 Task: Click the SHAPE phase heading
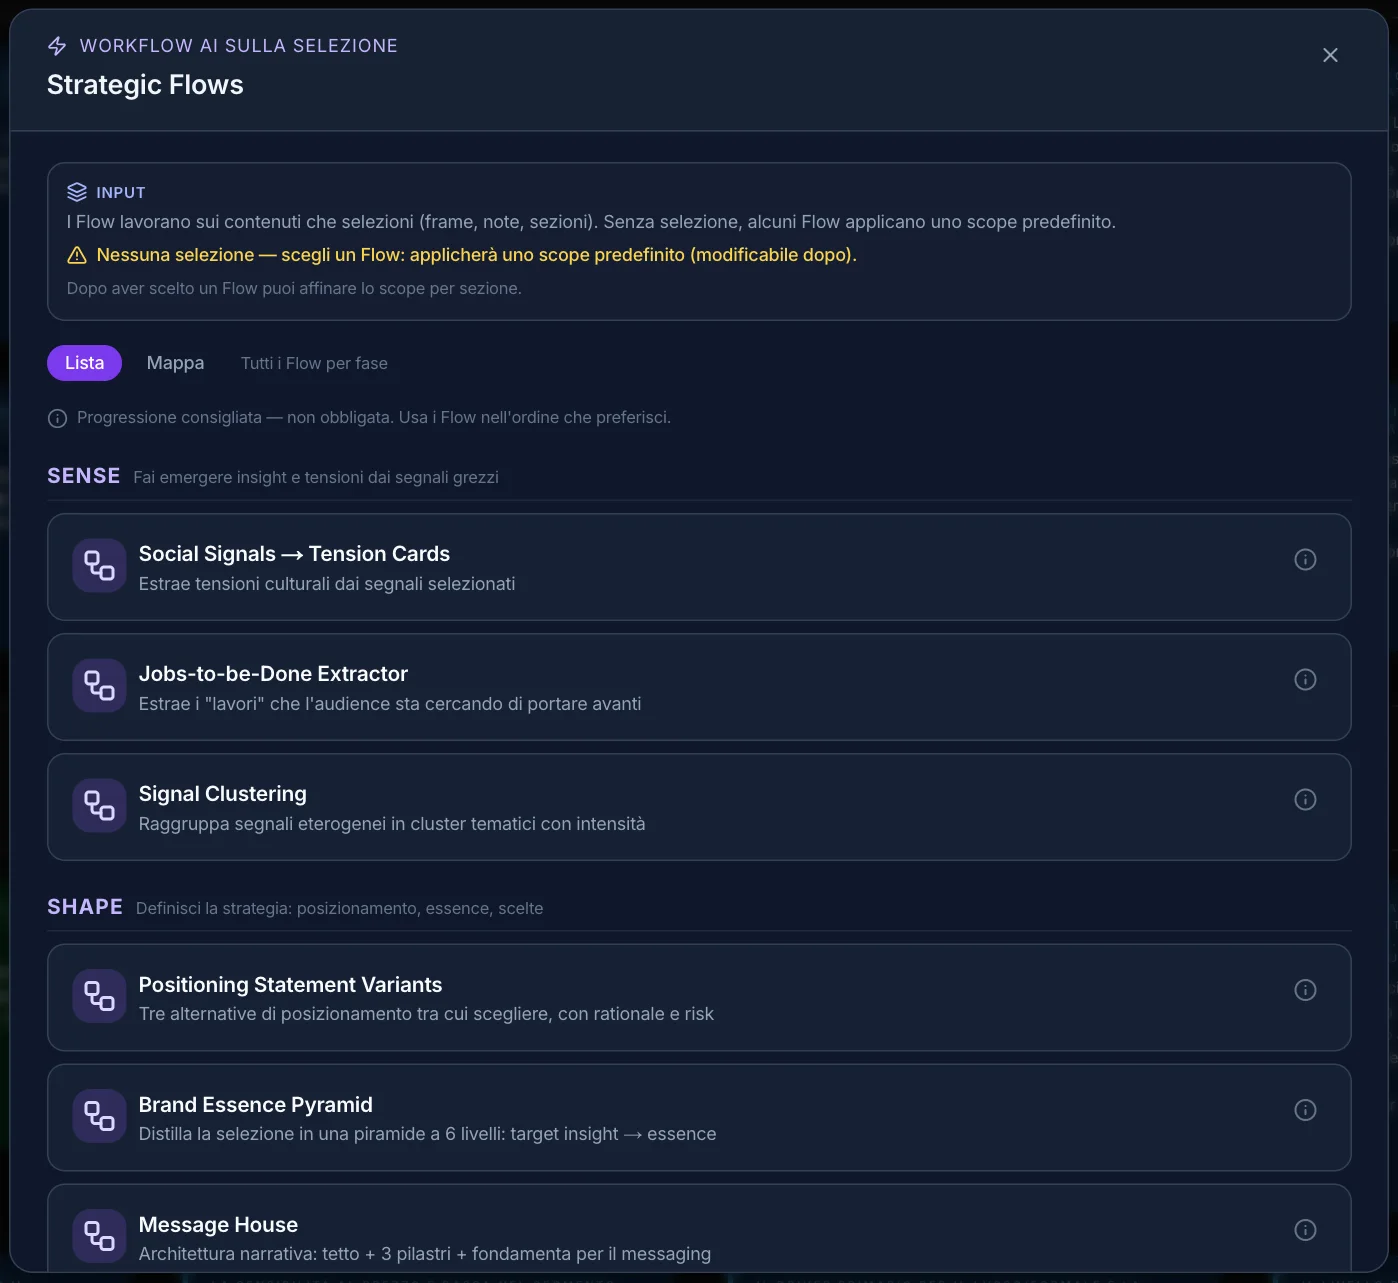85,907
